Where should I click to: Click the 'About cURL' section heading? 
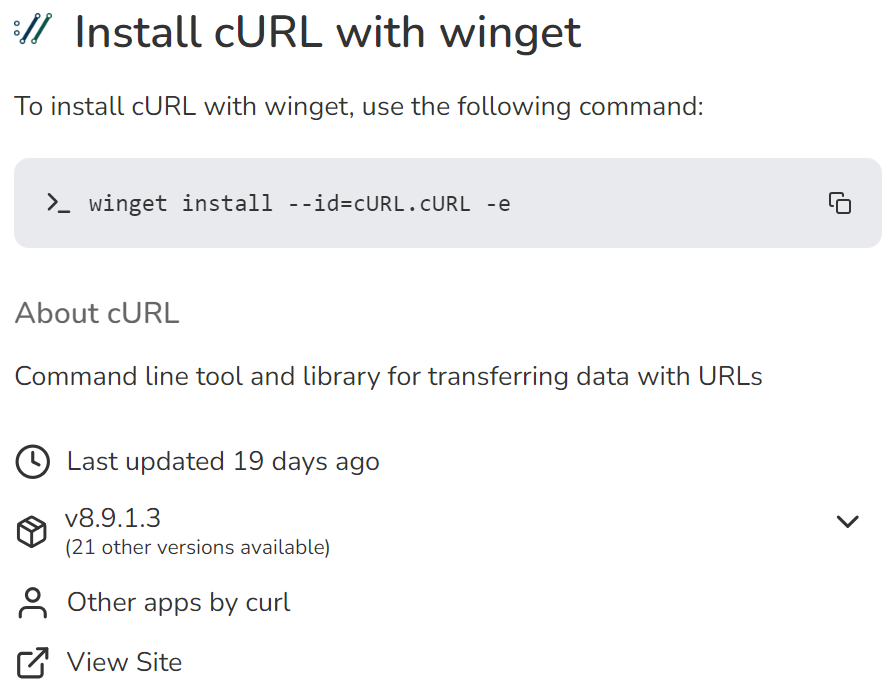point(97,313)
